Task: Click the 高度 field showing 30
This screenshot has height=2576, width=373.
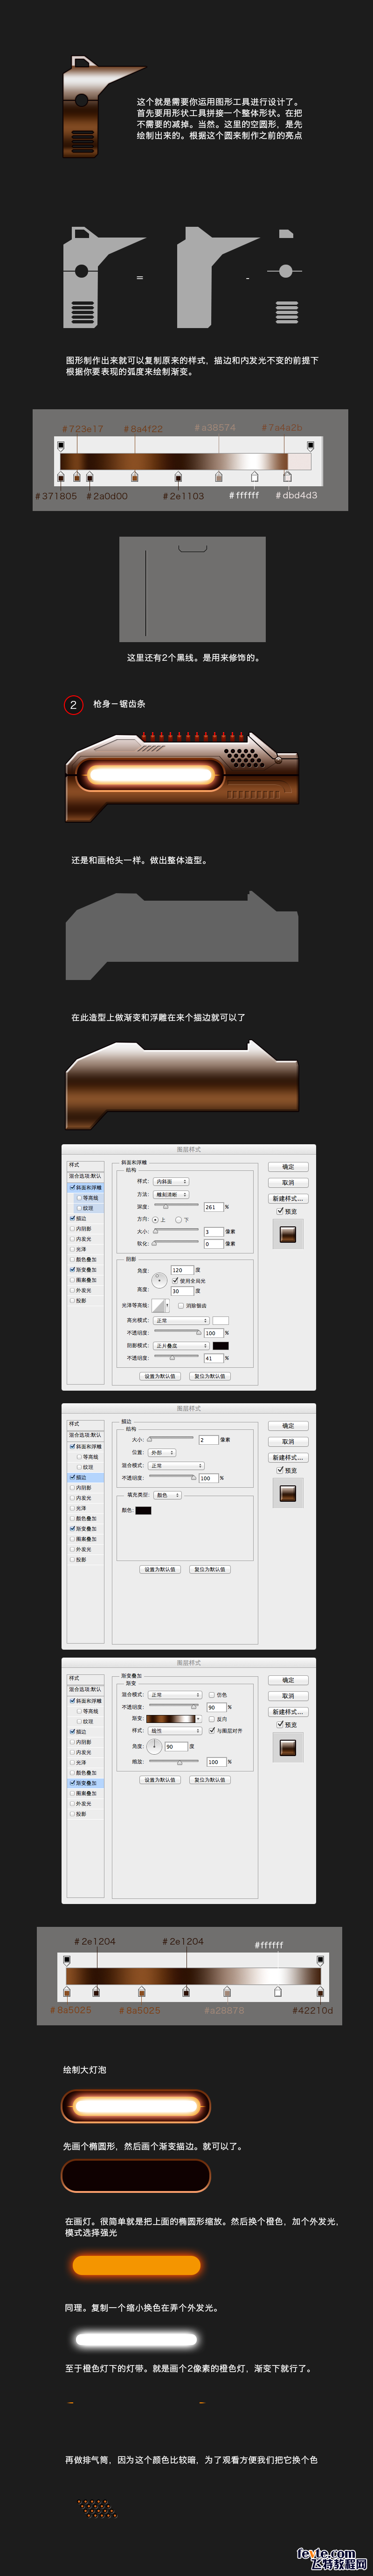Action: click(181, 1291)
